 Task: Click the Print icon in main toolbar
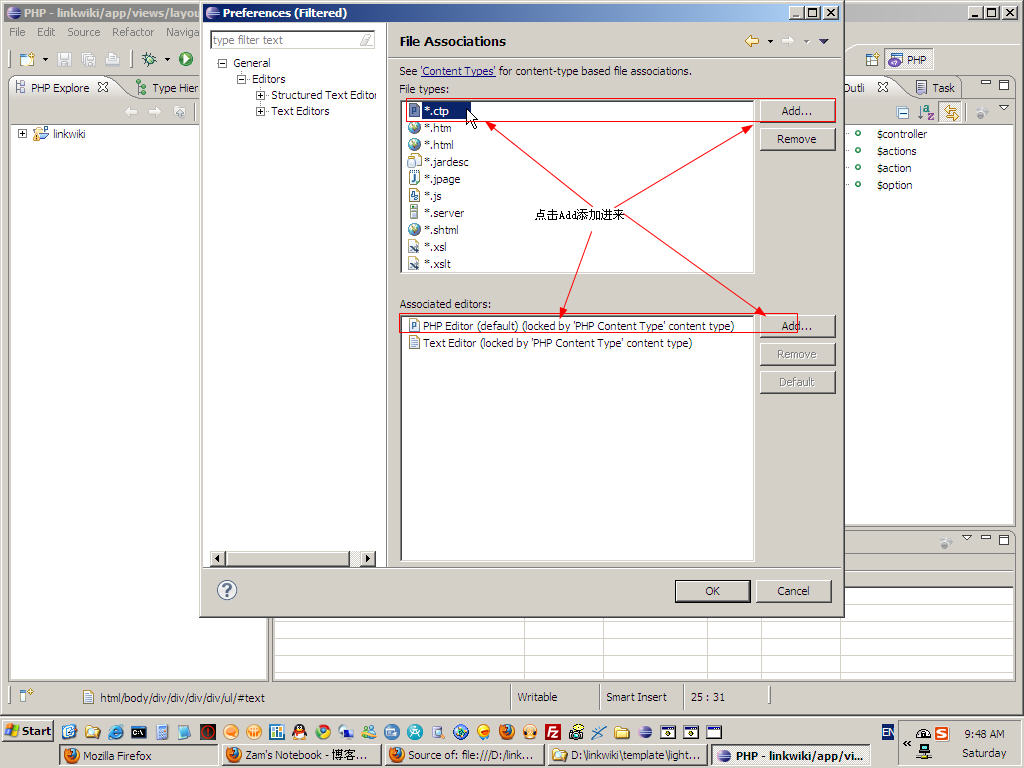[x=112, y=59]
